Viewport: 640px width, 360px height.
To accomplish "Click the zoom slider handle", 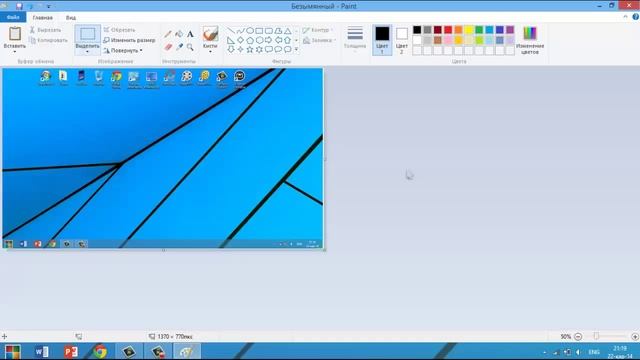I will coord(596,336).
